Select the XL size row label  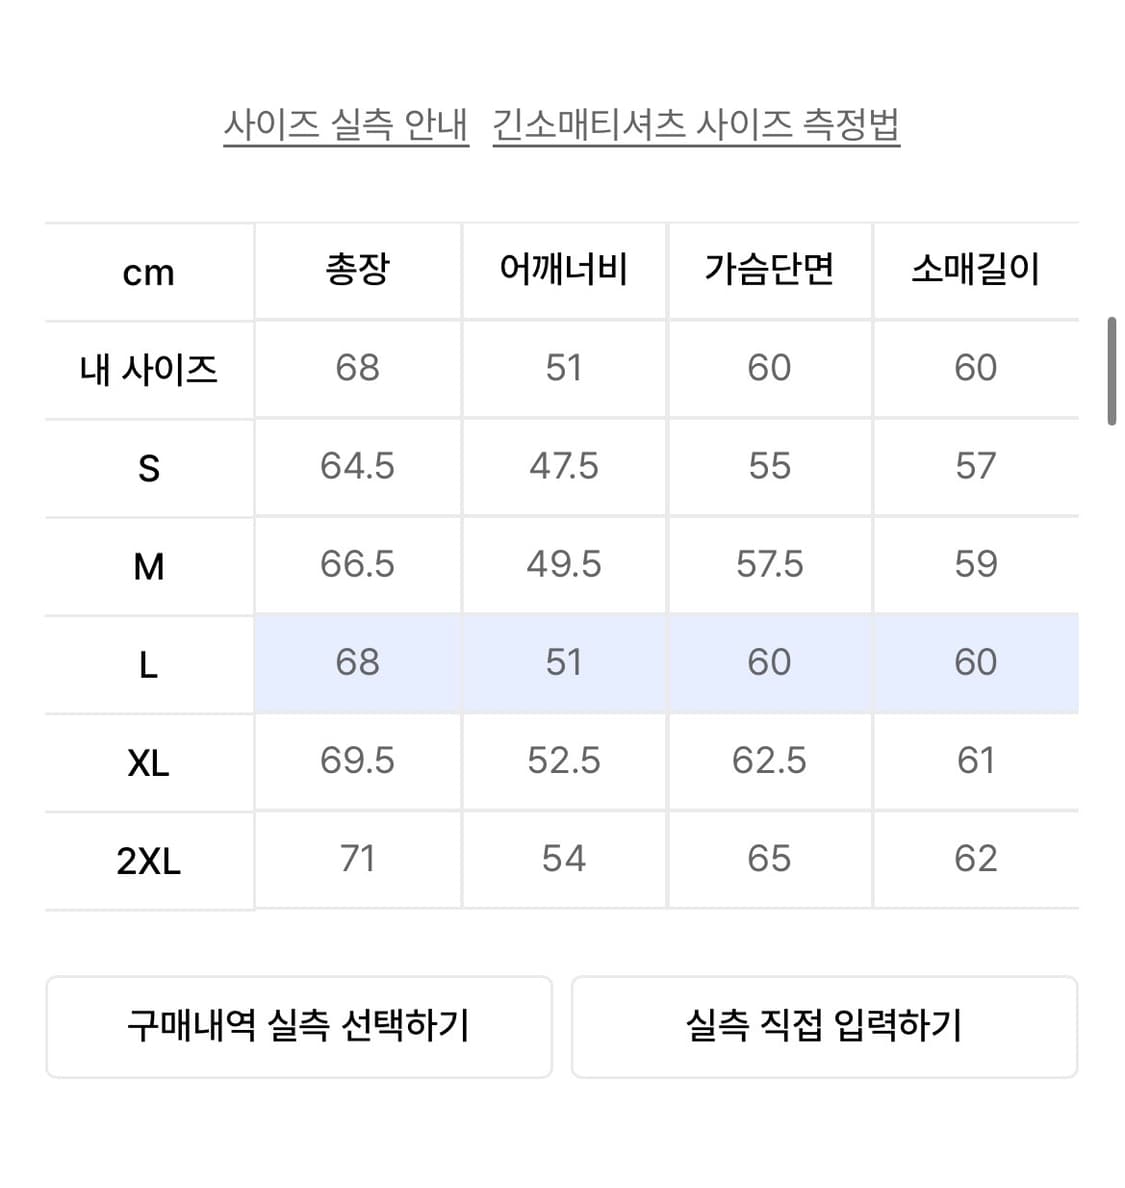click(148, 762)
